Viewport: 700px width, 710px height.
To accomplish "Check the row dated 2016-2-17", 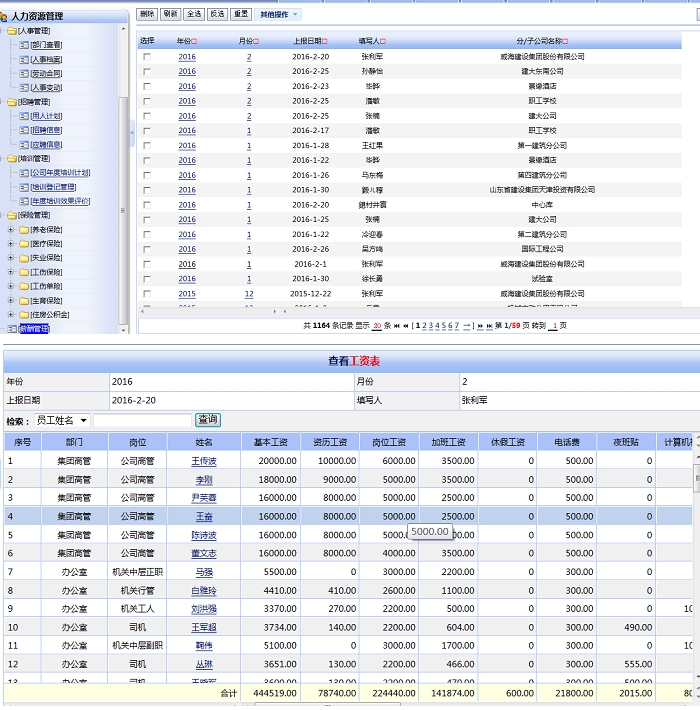I will [x=147, y=131].
